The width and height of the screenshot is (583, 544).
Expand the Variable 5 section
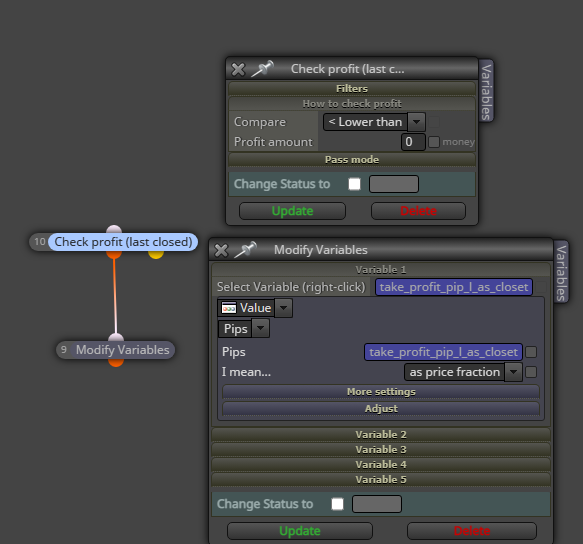(x=381, y=479)
